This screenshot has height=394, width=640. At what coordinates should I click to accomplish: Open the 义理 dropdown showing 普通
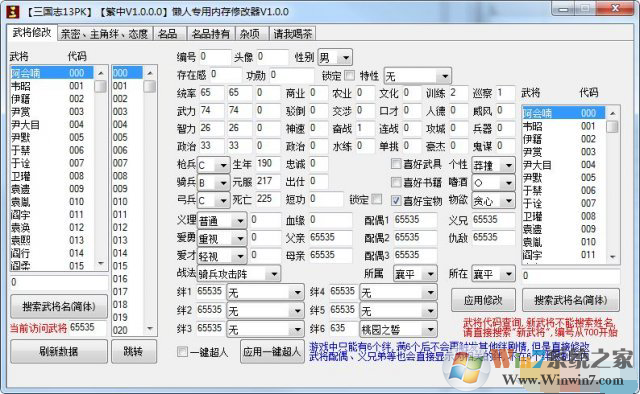tap(222, 221)
